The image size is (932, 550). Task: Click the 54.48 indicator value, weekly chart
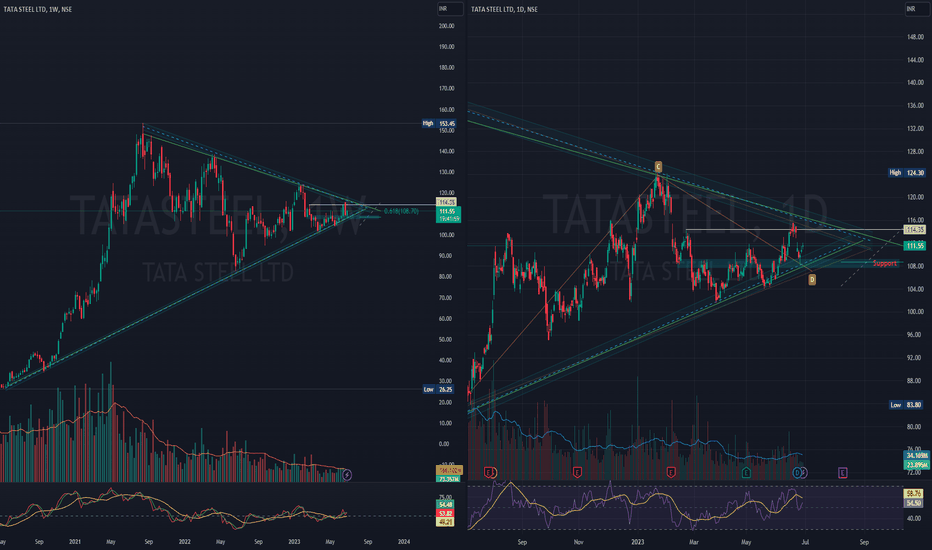pos(445,504)
